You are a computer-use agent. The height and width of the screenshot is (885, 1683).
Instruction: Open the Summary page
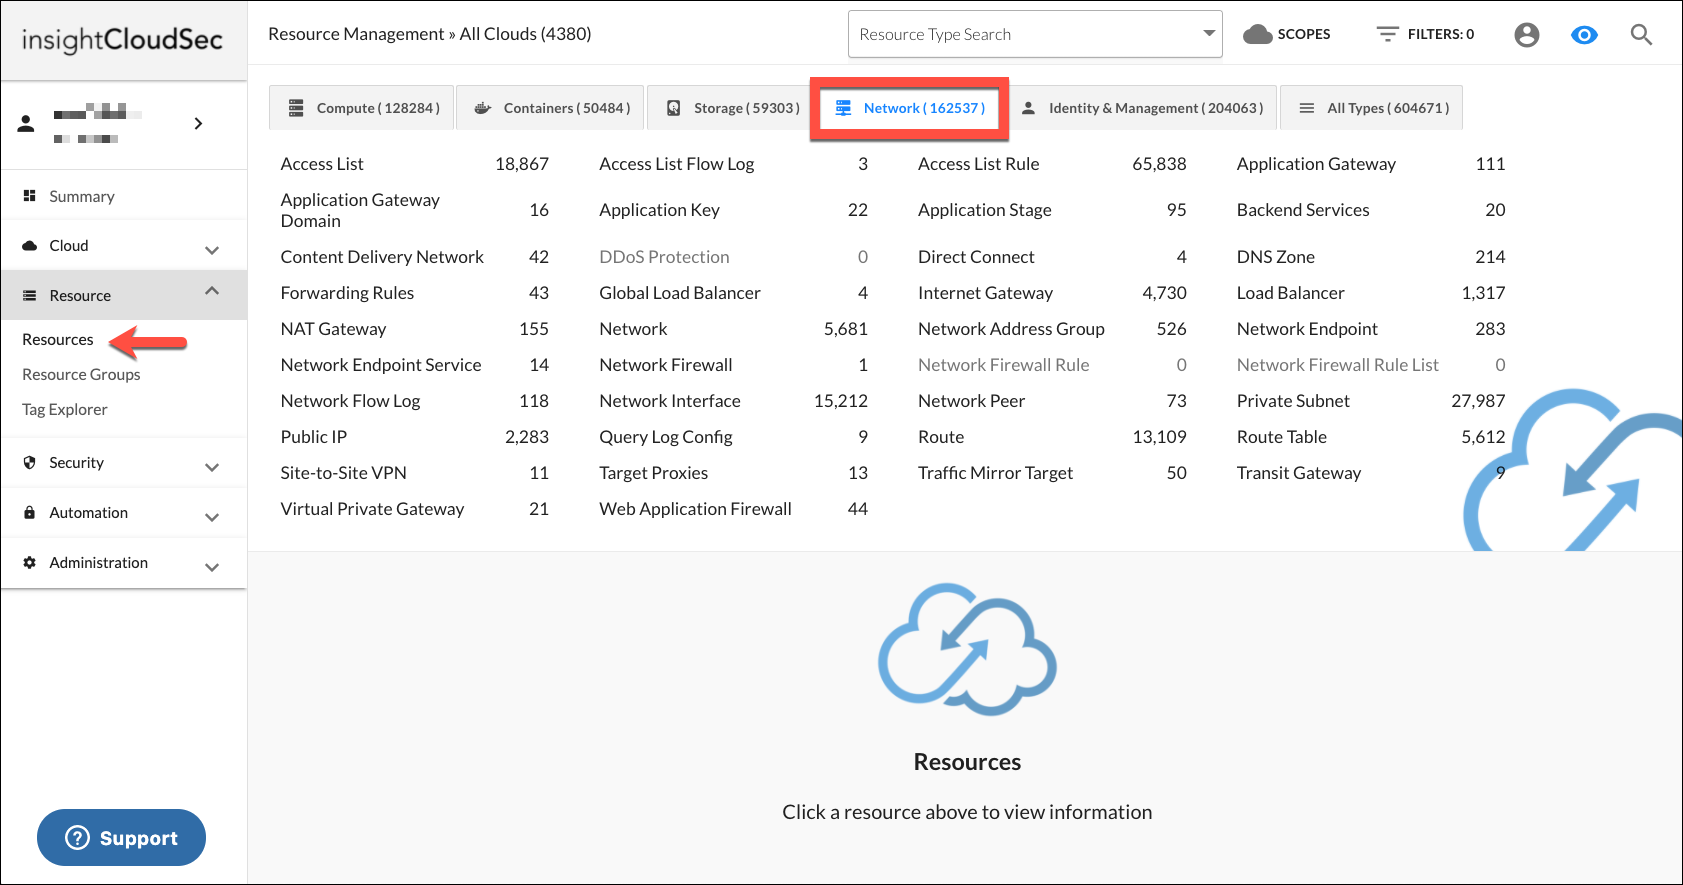point(82,196)
